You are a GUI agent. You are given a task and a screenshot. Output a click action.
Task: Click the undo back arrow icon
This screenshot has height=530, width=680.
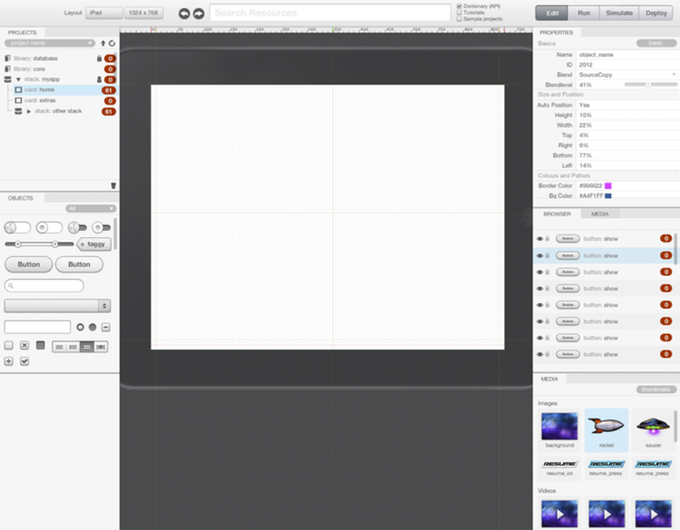point(184,13)
